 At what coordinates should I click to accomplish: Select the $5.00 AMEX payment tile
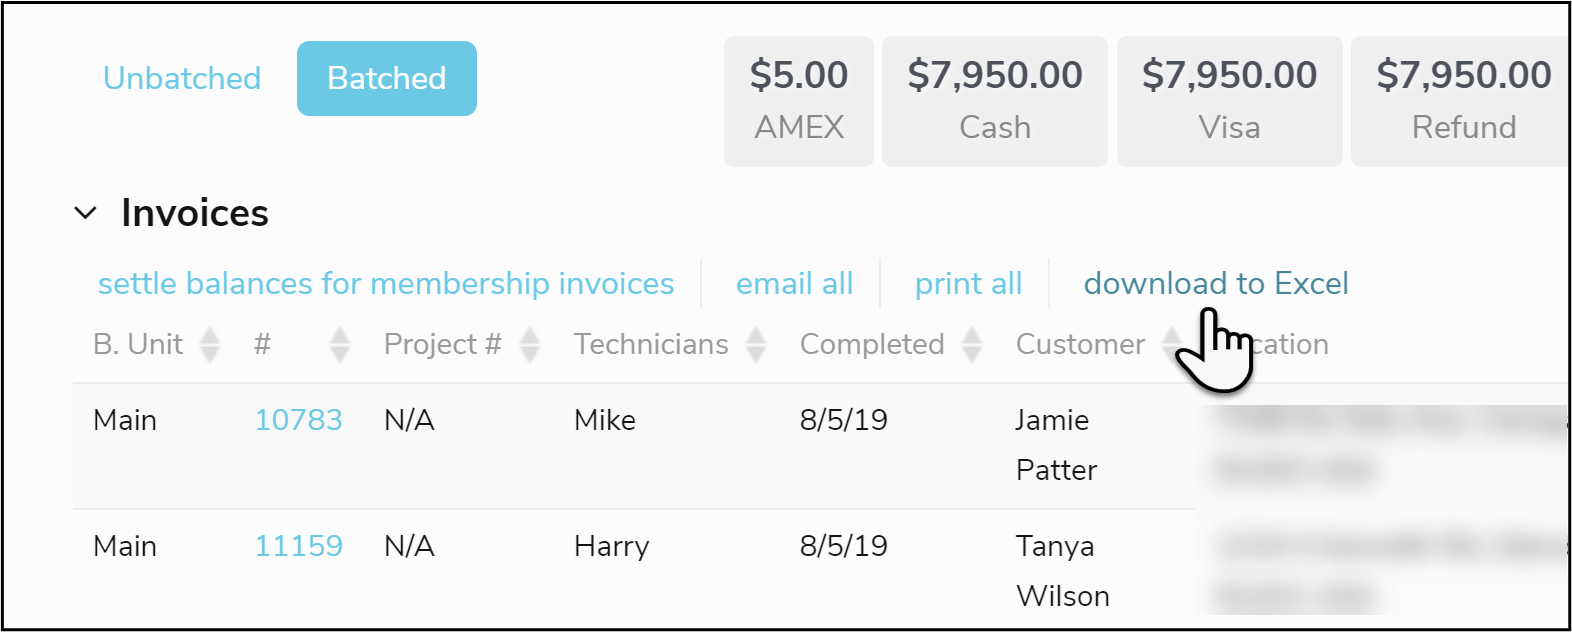tap(798, 101)
